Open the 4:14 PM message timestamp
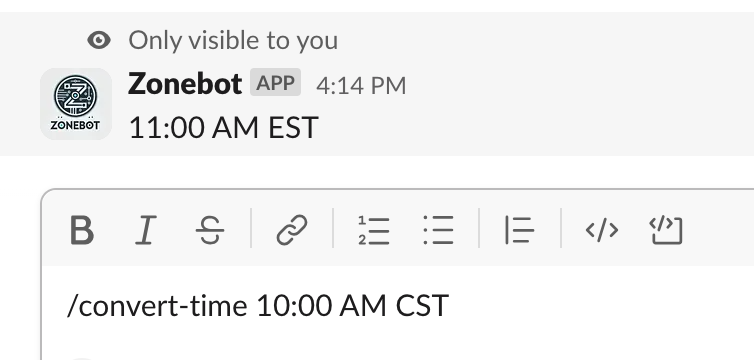Image resolution: width=754 pixels, height=360 pixels. (x=361, y=86)
